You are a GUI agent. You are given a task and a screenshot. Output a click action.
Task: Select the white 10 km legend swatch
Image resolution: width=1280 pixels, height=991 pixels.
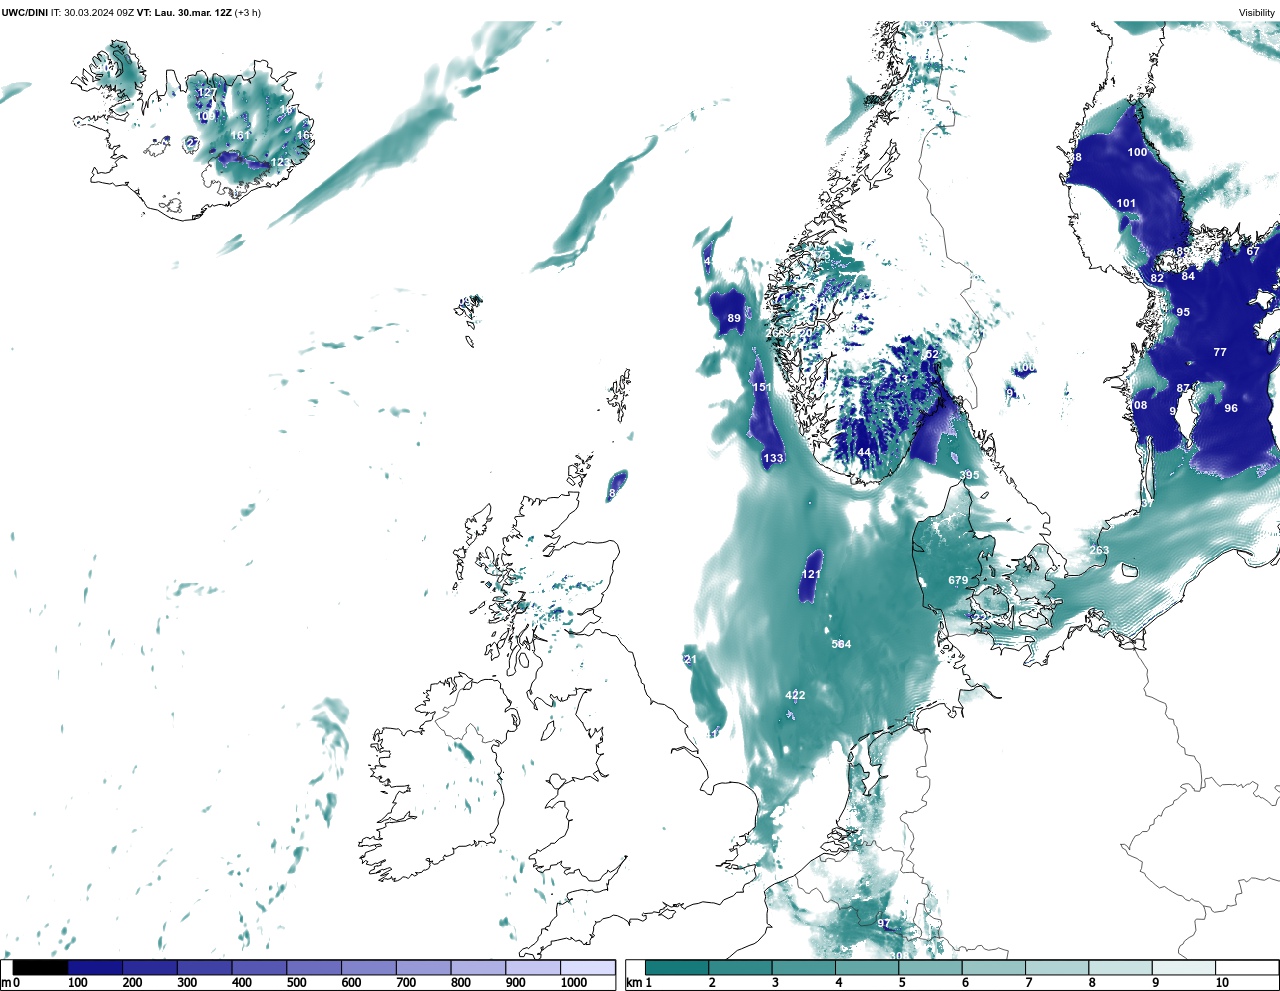click(1247, 967)
